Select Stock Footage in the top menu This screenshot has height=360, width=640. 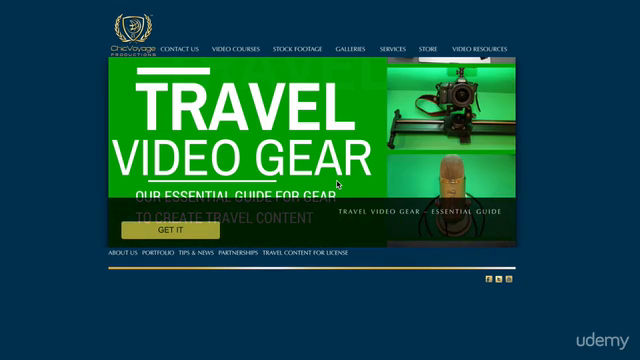click(297, 49)
